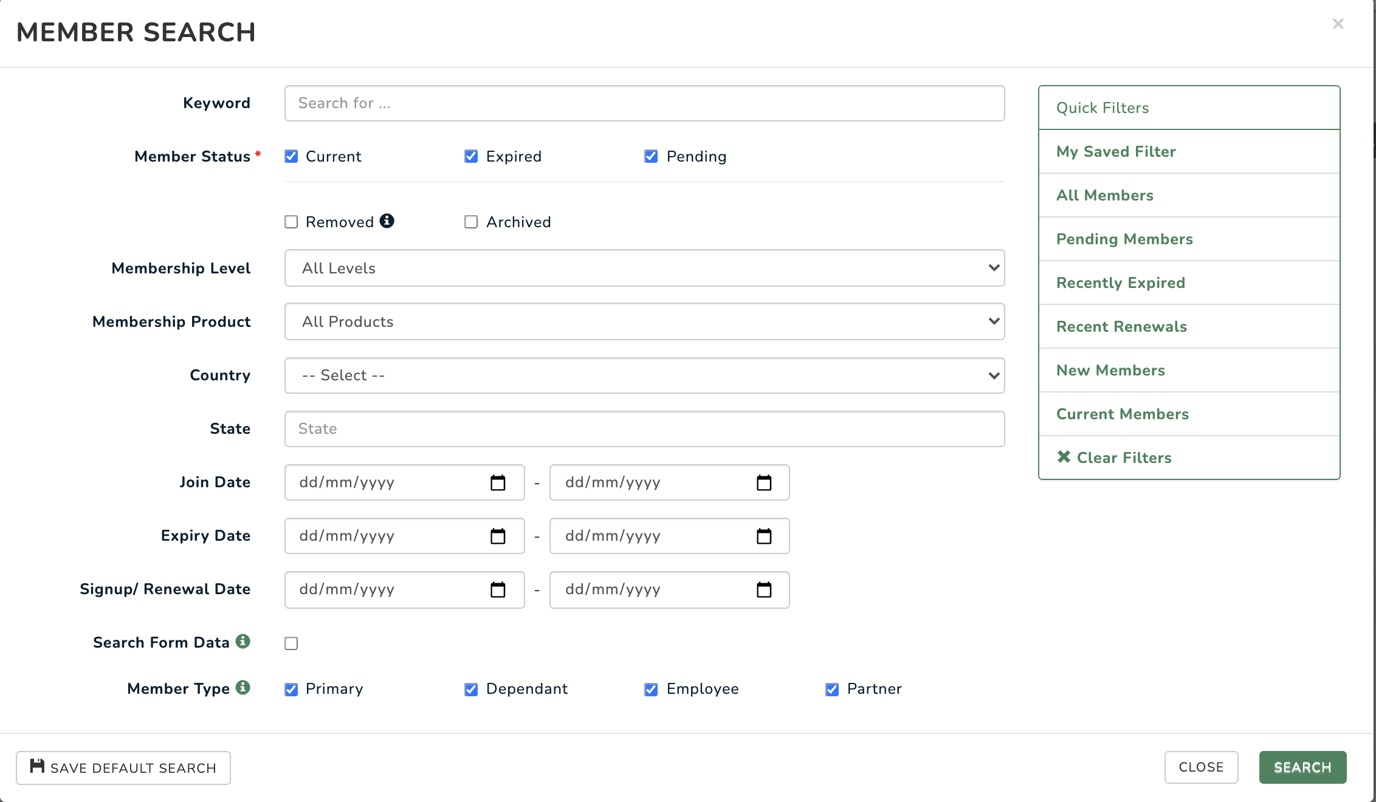Click inside the Keyword search field
The width and height of the screenshot is (1376, 802).
(644, 103)
